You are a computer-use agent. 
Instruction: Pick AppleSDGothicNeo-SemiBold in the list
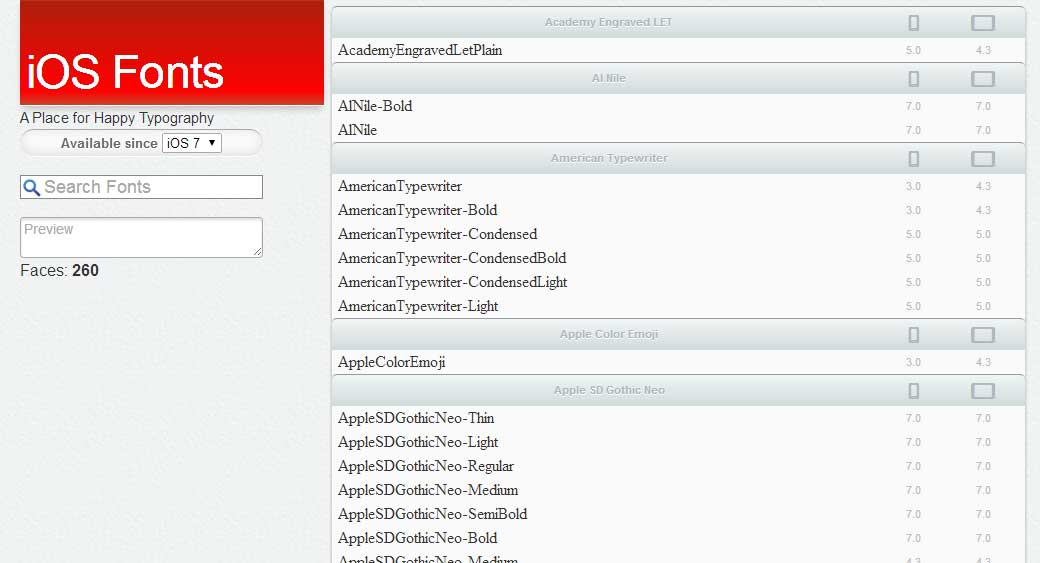coord(432,514)
